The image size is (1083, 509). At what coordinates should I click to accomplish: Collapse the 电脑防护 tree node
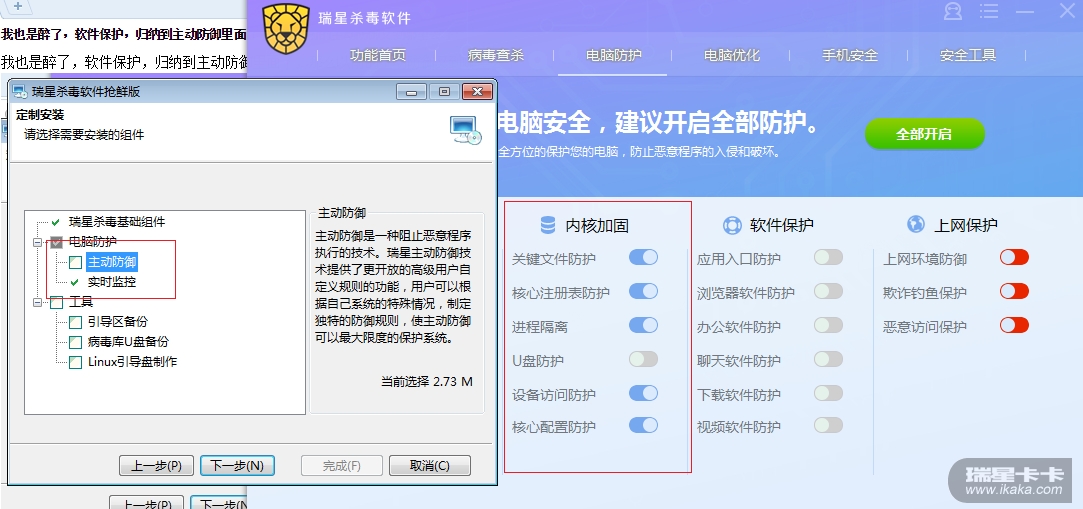pyautogui.click(x=36, y=242)
